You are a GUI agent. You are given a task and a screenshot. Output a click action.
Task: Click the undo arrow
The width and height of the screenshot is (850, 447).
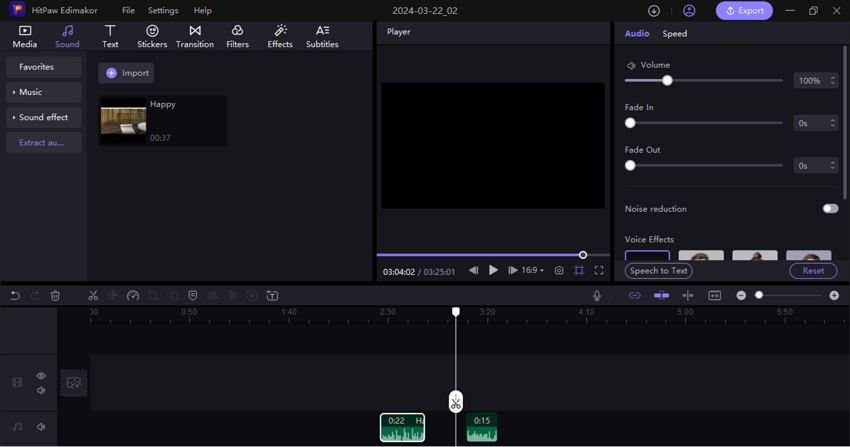tap(15, 296)
